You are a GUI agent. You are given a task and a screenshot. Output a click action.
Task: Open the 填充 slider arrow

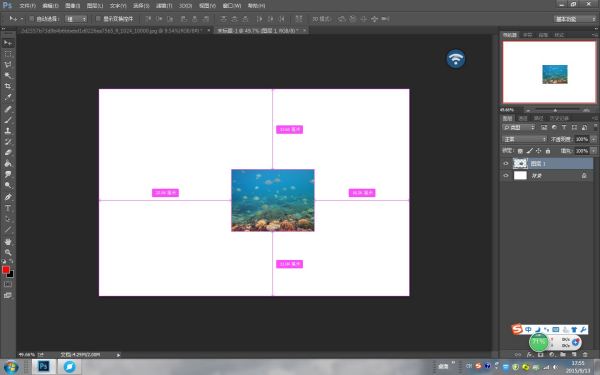coord(593,151)
